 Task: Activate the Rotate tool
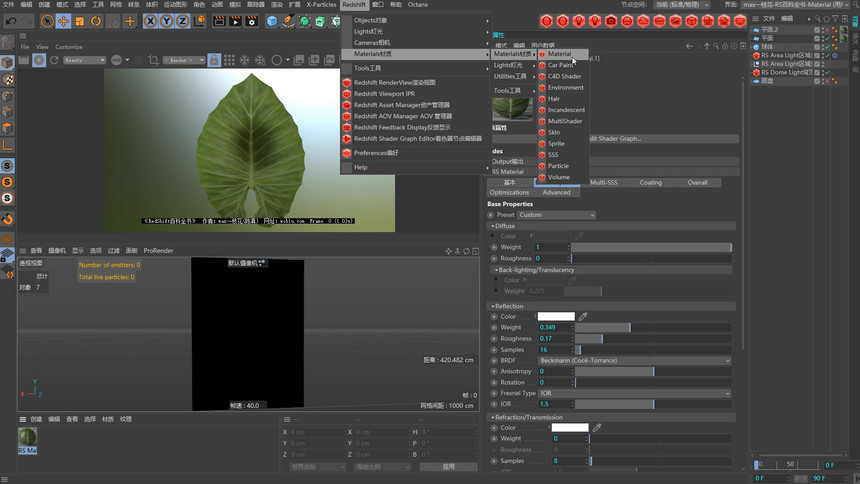[96, 21]
